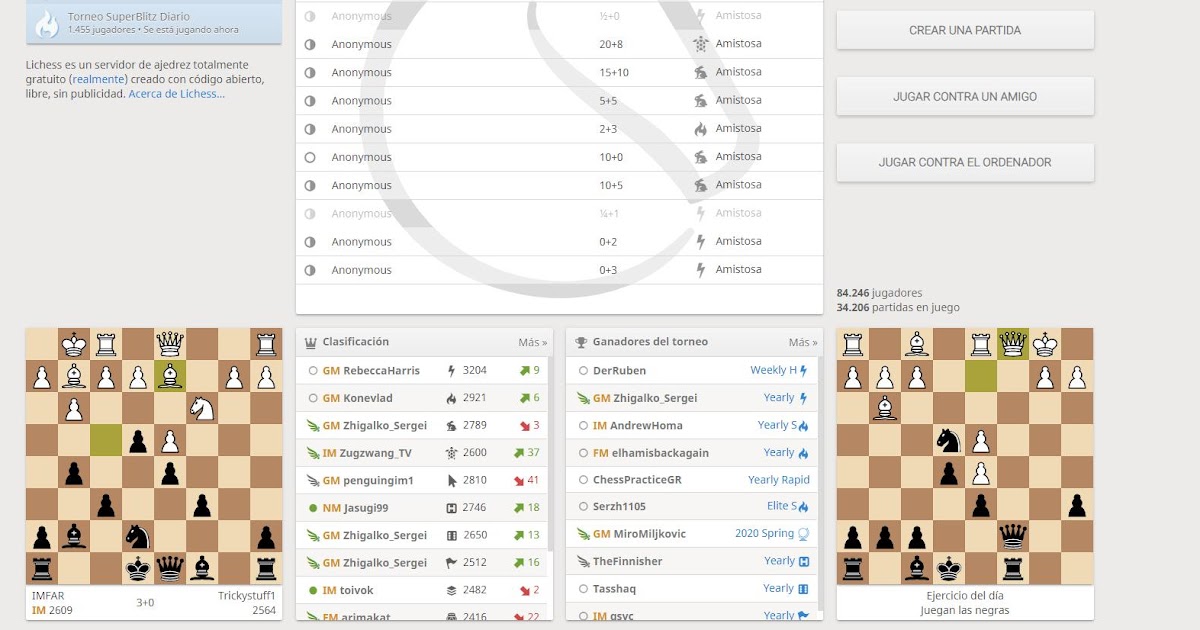Click the CREAR UNA PARTIDA button
This screenshot has height=630, width=1200.
pos(964,30)
